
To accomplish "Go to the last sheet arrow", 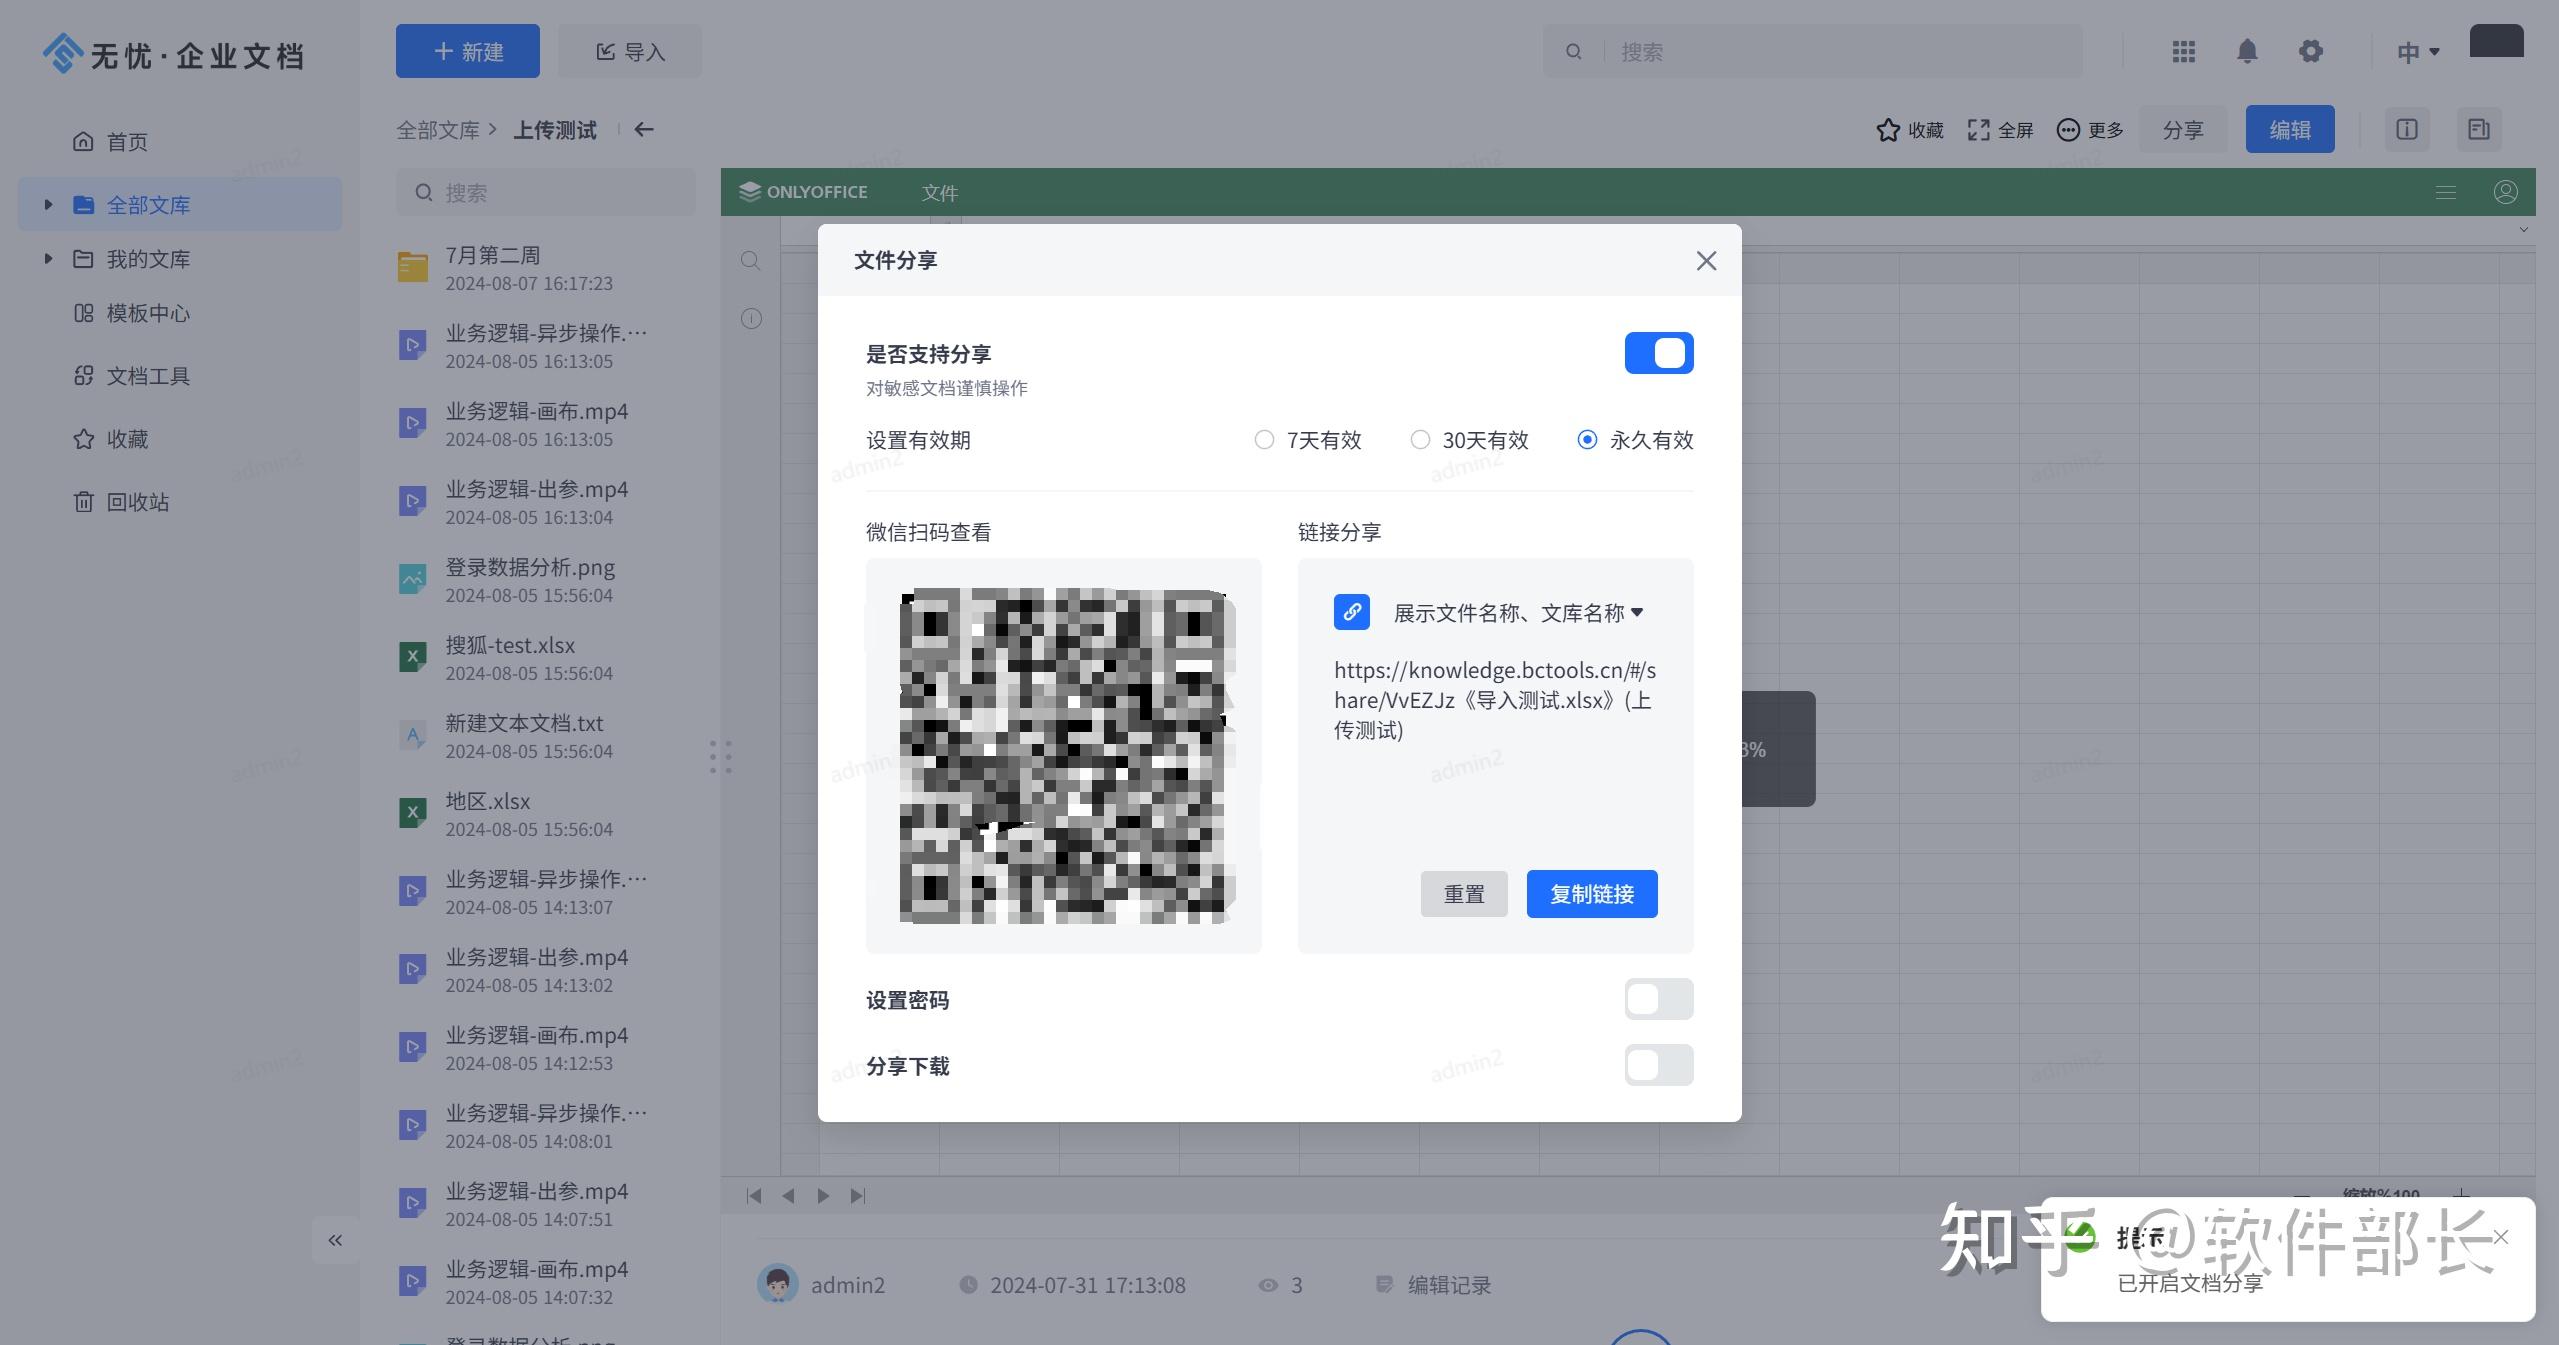I will (857, 1196).
